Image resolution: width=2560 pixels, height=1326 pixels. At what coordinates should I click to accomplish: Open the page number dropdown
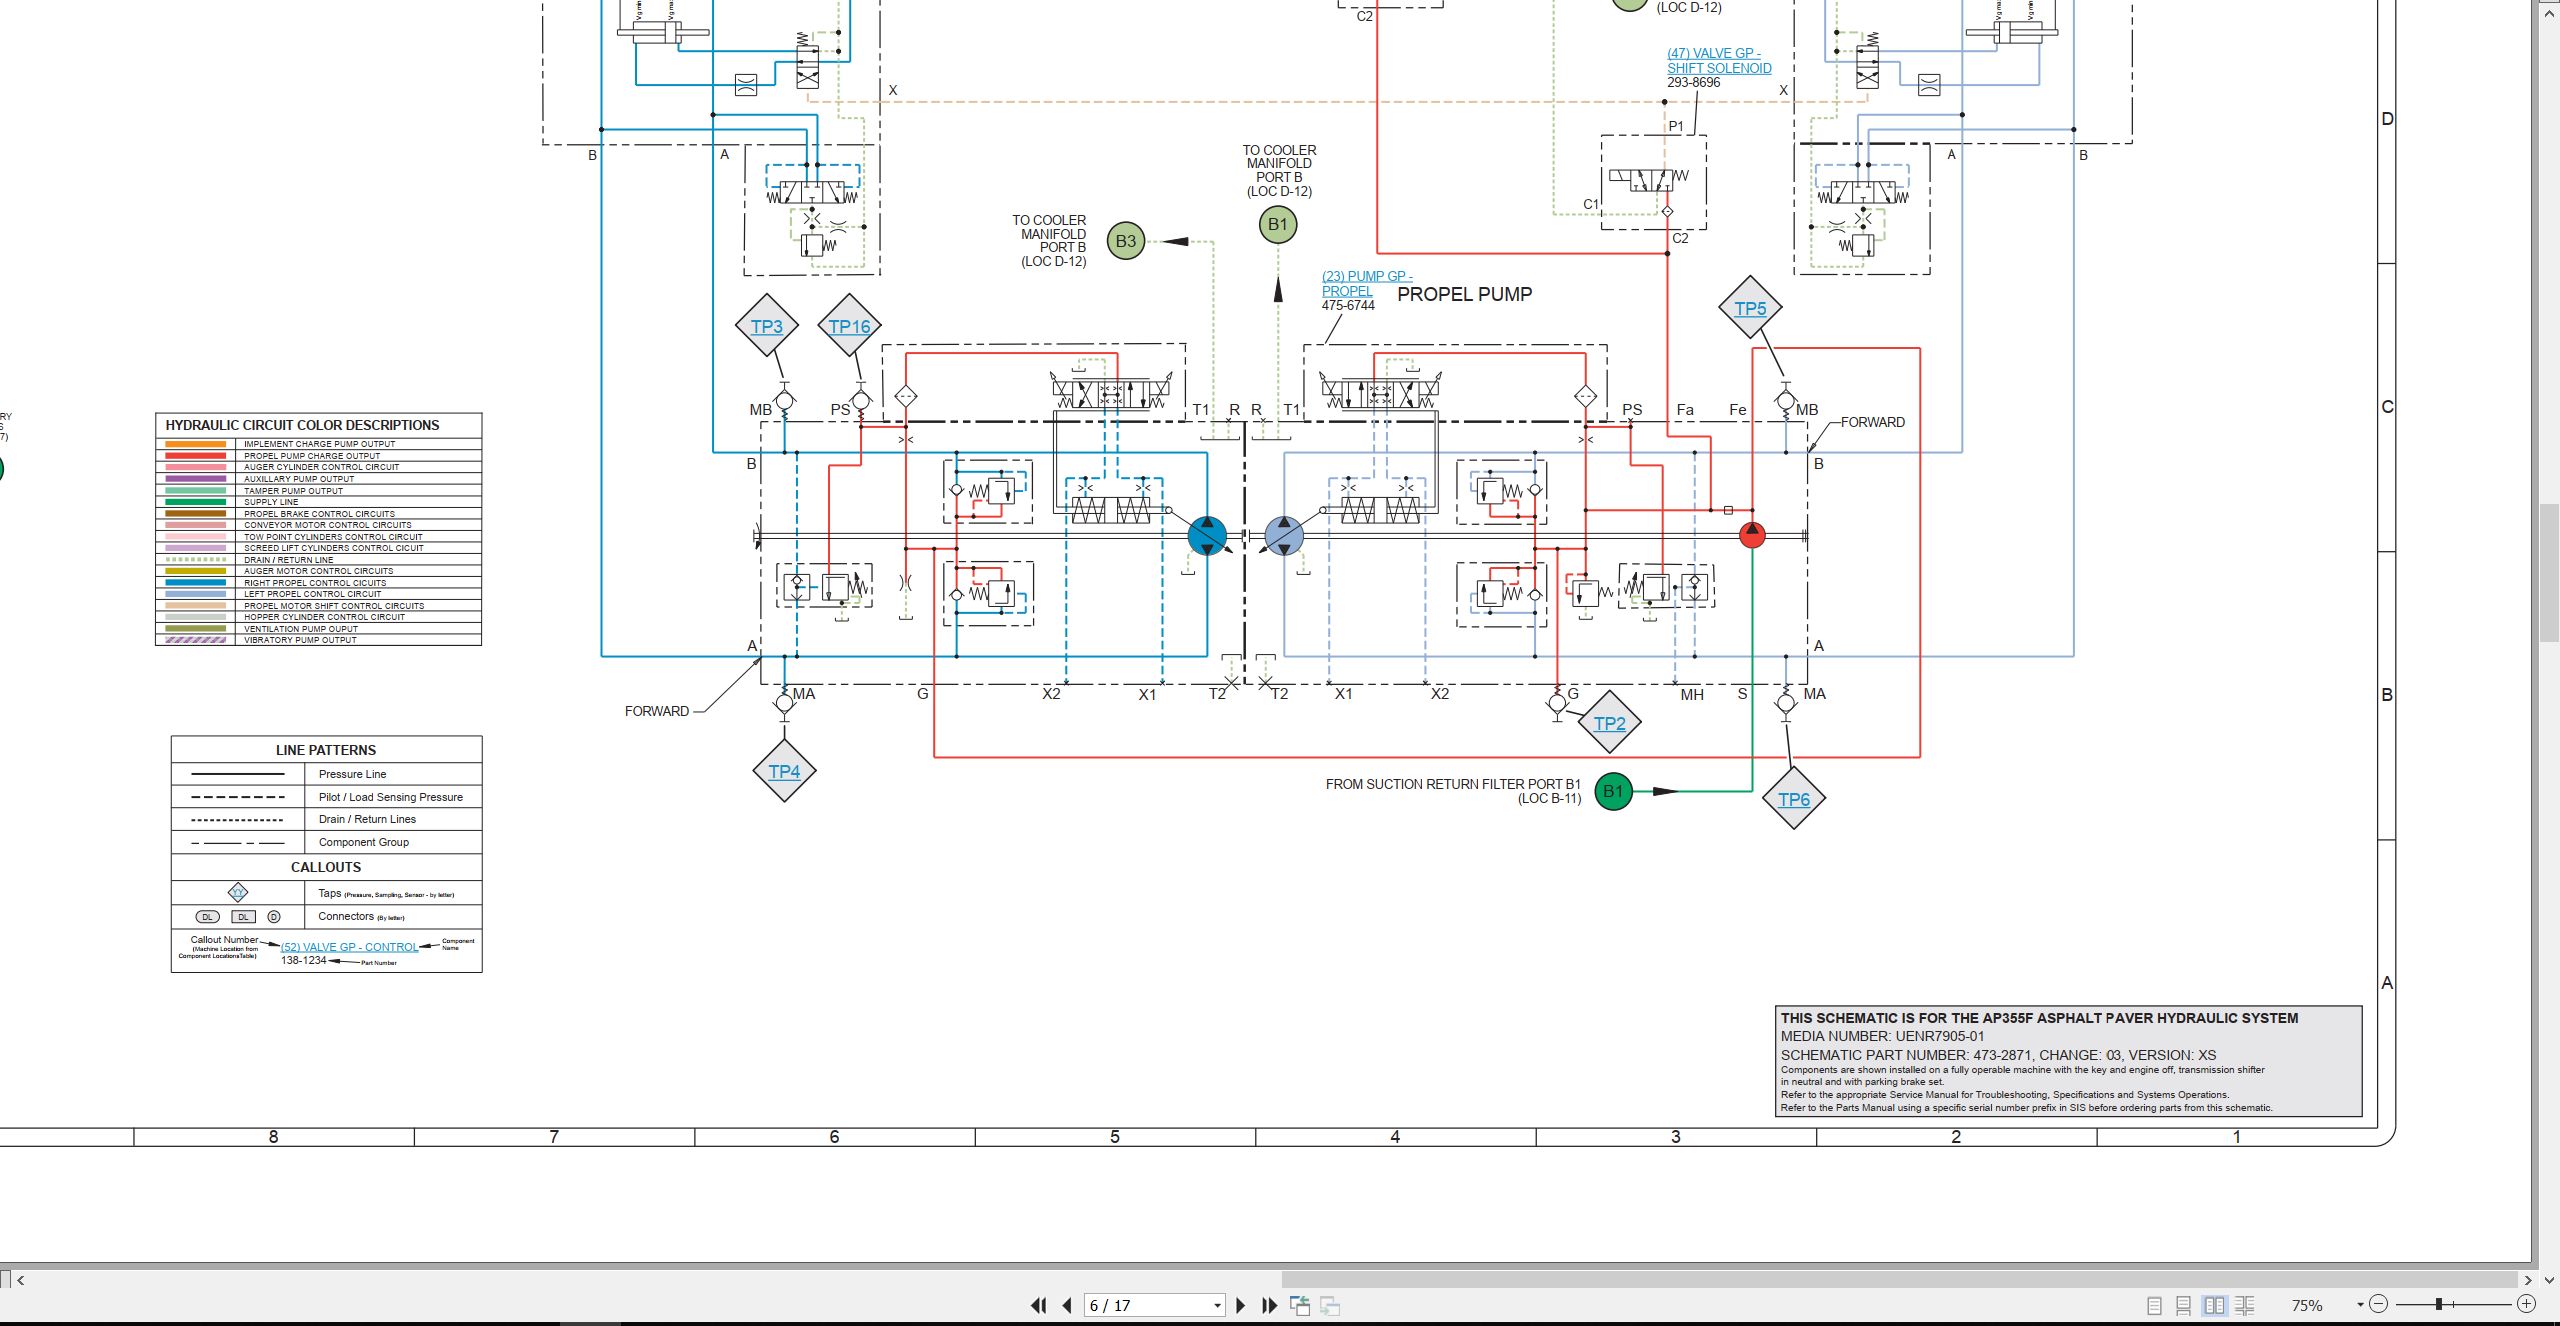coord(1217,1306)
